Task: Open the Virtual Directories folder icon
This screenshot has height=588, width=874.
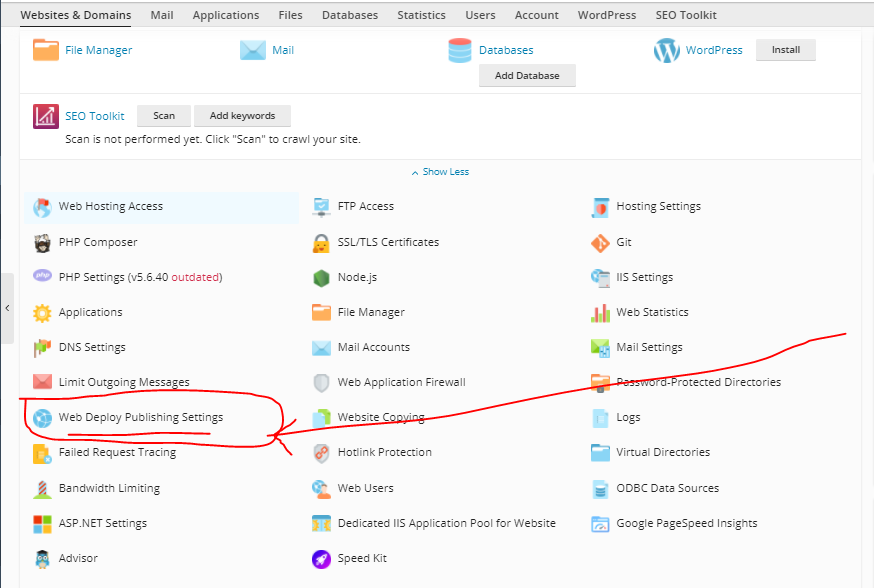Action: pyautogui.click(x=600, y=453)
